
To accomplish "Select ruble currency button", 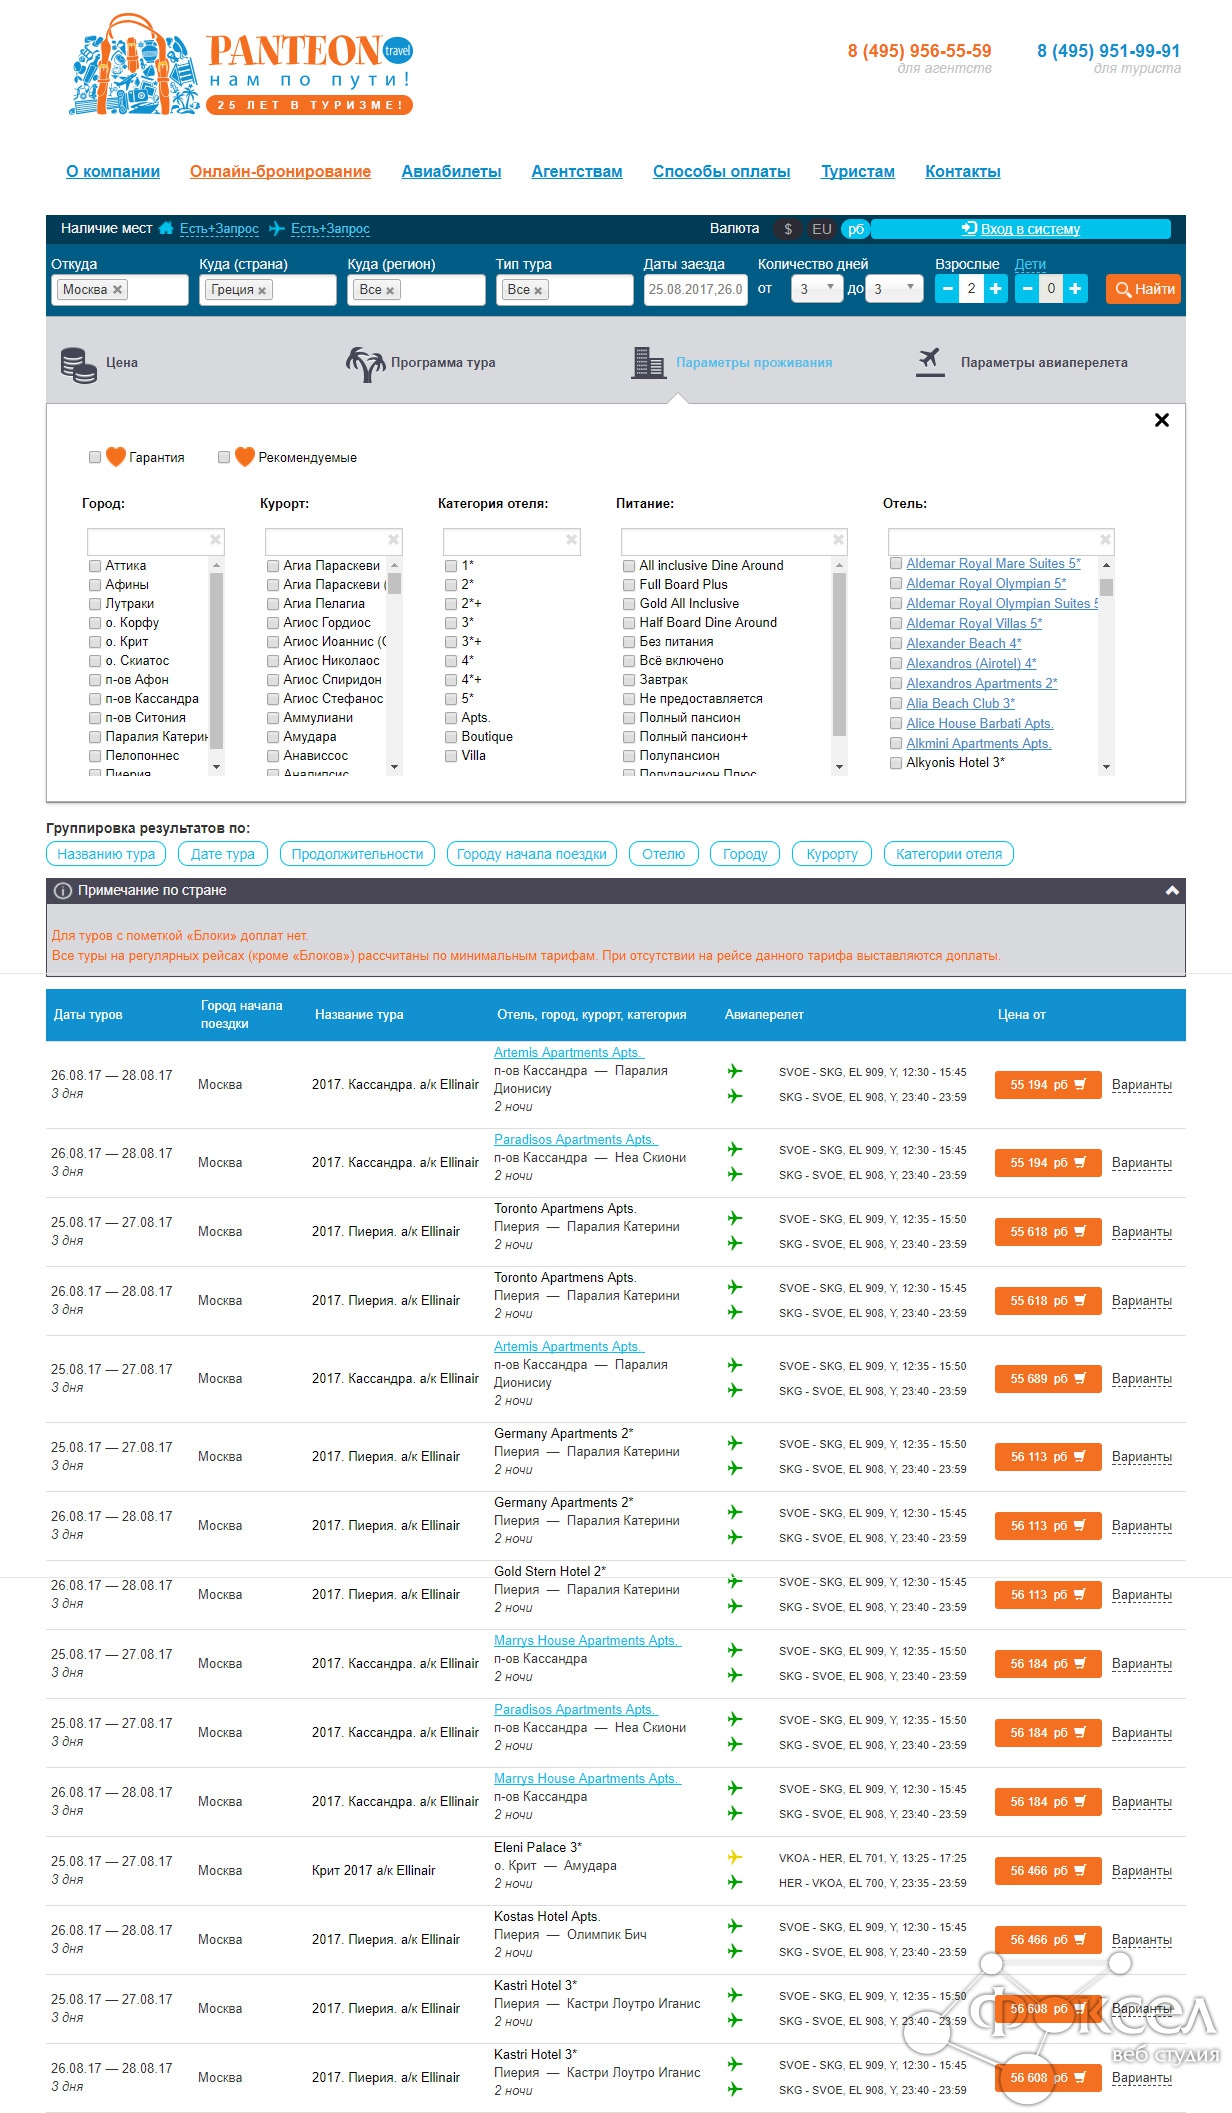I will (856, 229).
